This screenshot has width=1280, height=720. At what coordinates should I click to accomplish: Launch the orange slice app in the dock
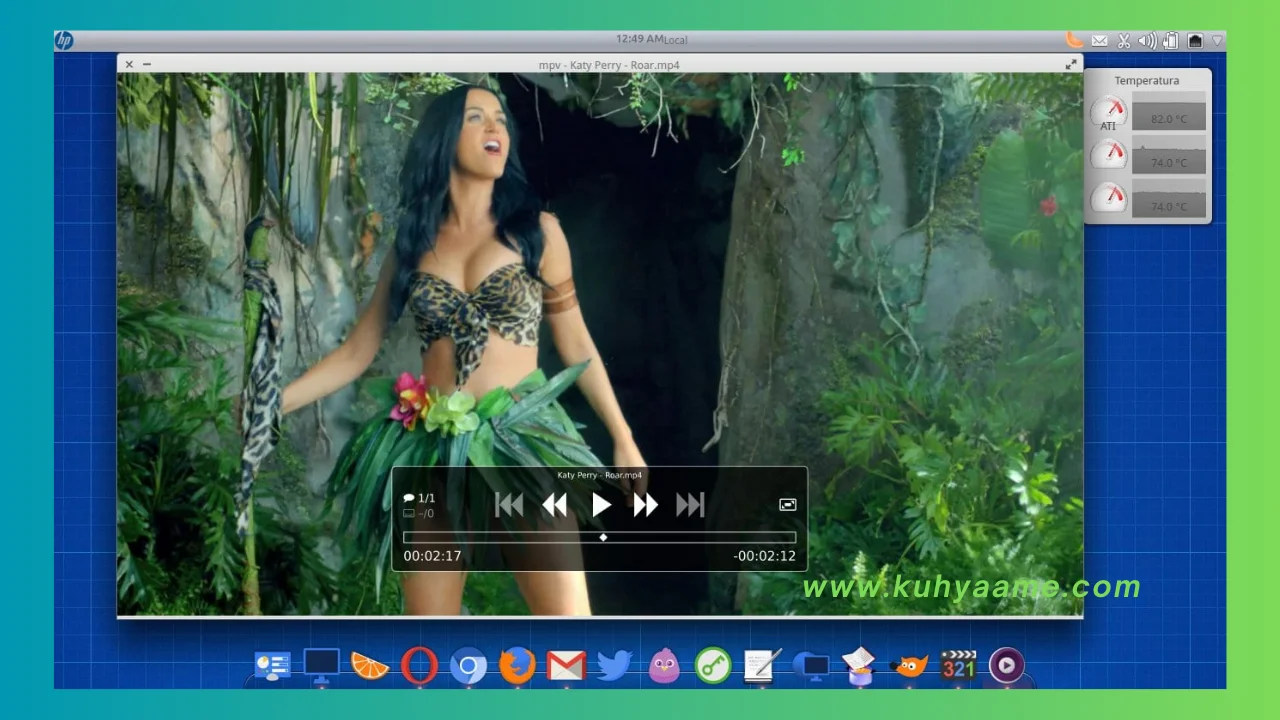370,666
